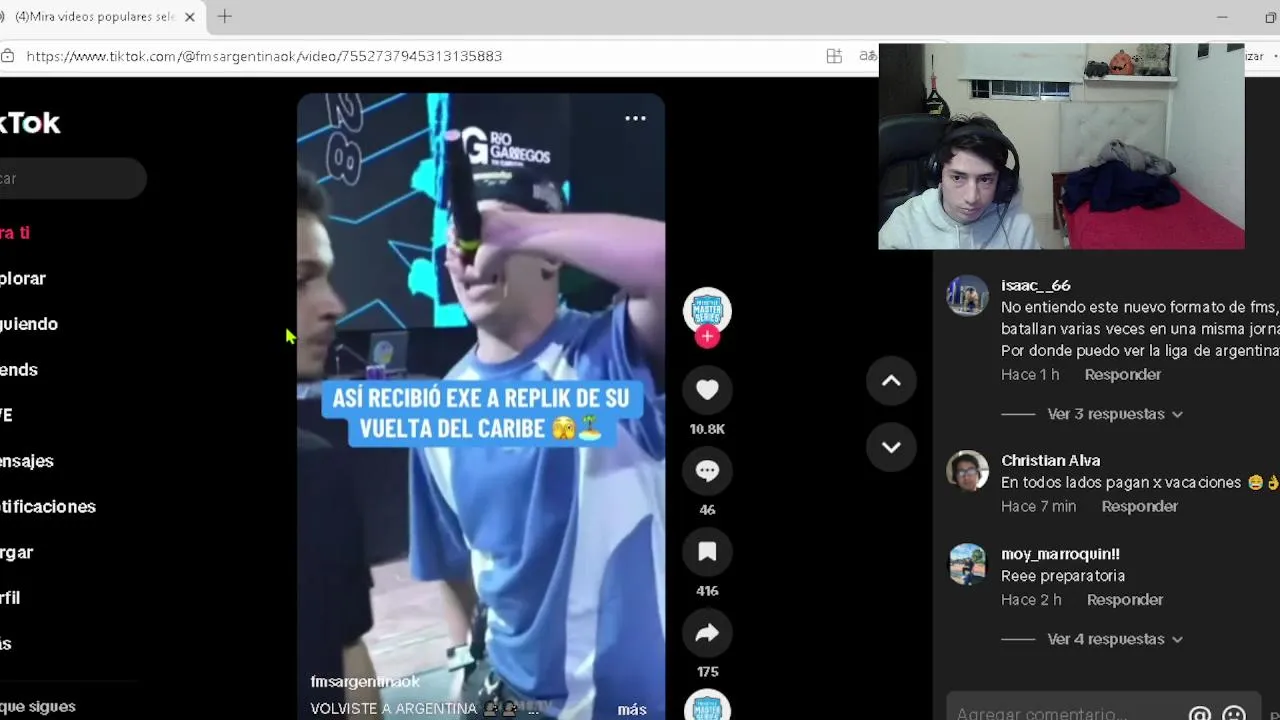Like the video with the heart icon
1280x720 pixels.
(x=707, y=390)
